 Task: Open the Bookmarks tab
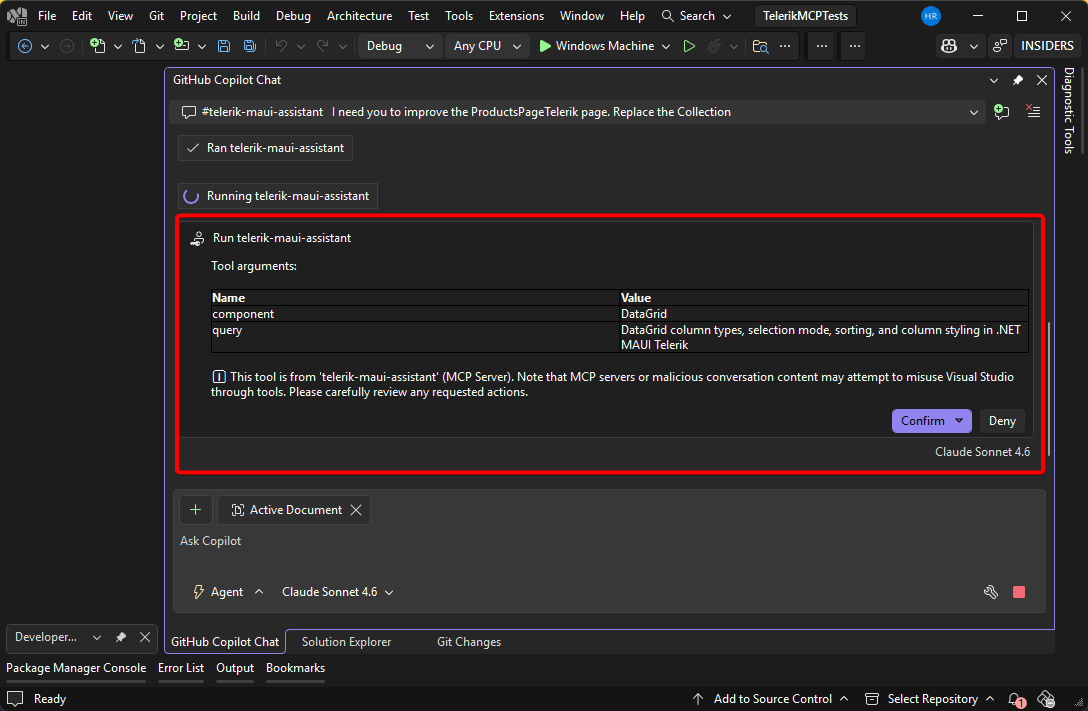tap(296, 668)
